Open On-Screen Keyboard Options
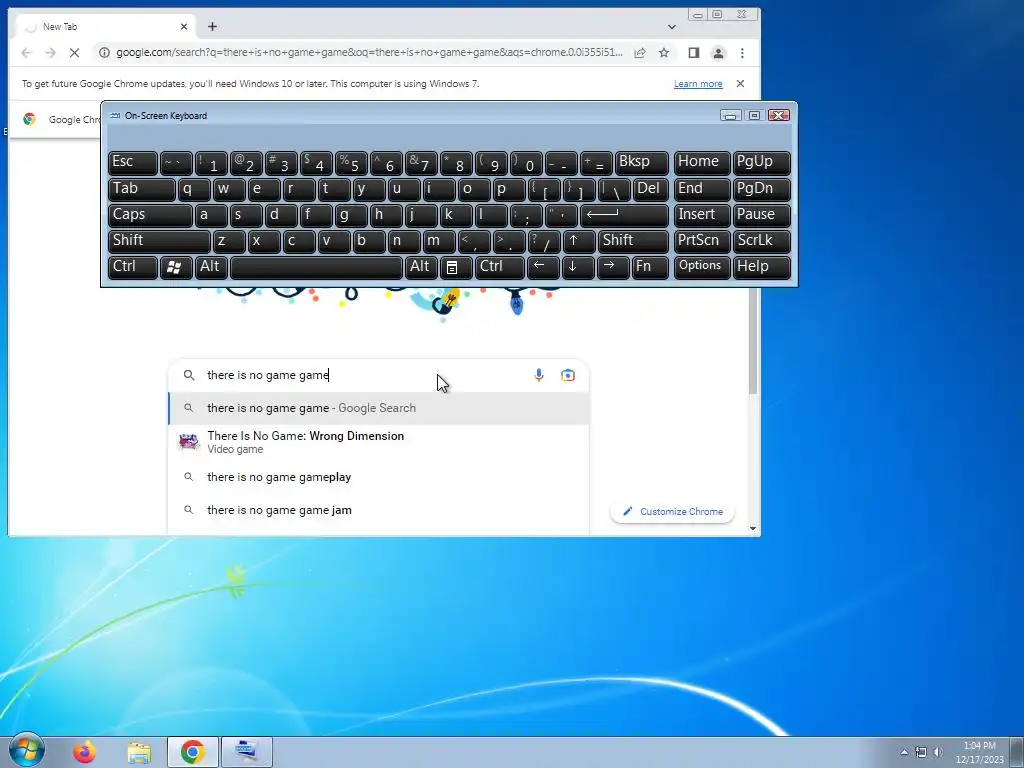 click(702, 267)
